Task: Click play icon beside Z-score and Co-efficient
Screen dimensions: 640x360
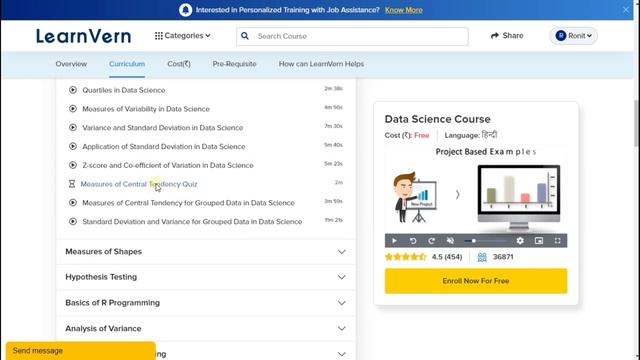Action: (73, 165)
